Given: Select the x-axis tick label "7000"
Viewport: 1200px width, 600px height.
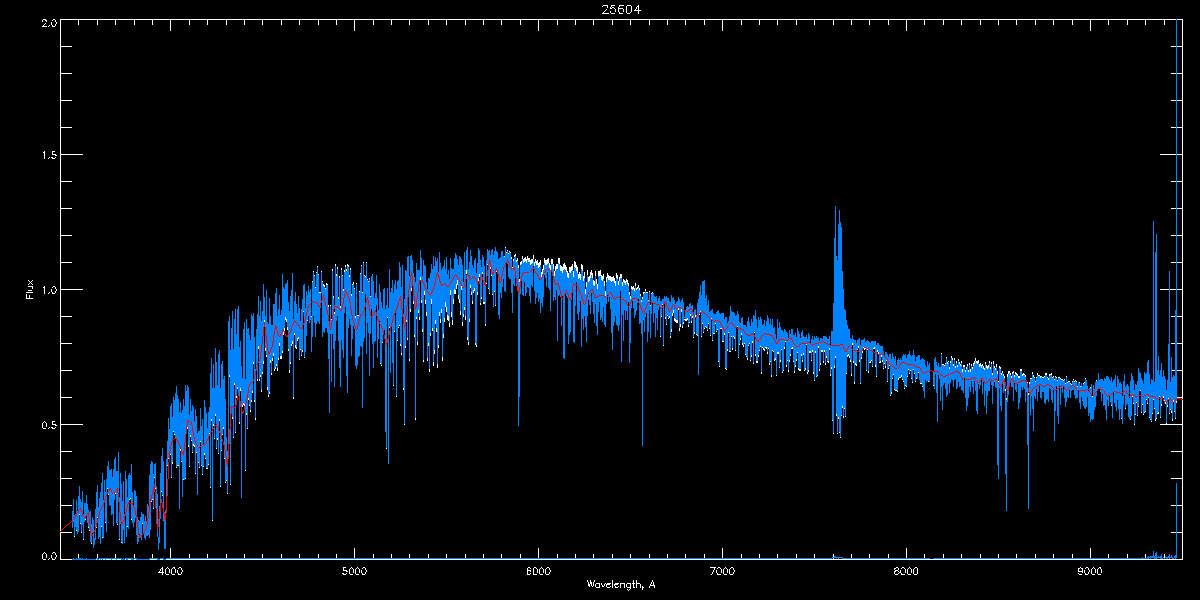Looking at the screenshot, I should pos(722,572).
